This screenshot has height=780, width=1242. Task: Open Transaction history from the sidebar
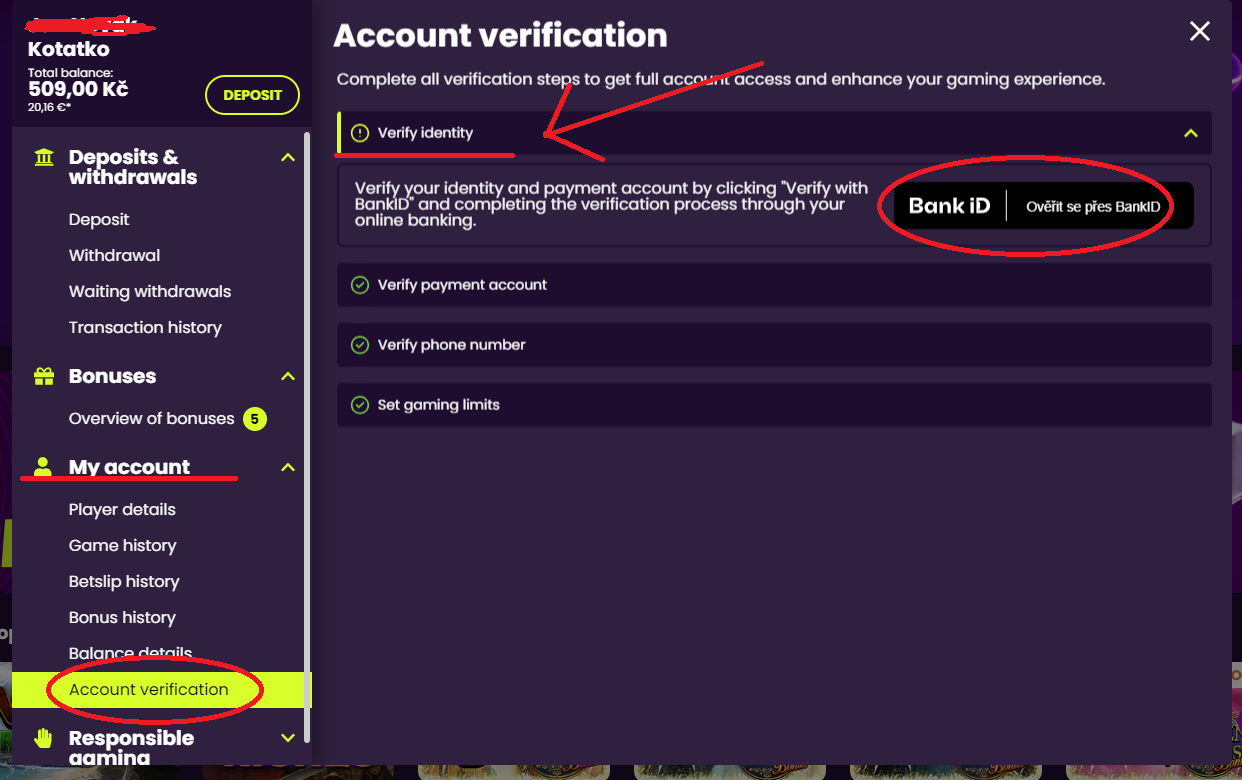coord(145,327)
